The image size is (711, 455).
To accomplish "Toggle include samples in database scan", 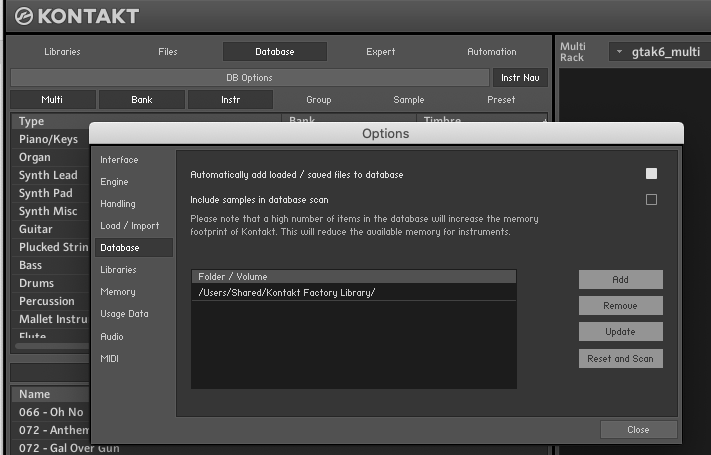I will 651,200.
